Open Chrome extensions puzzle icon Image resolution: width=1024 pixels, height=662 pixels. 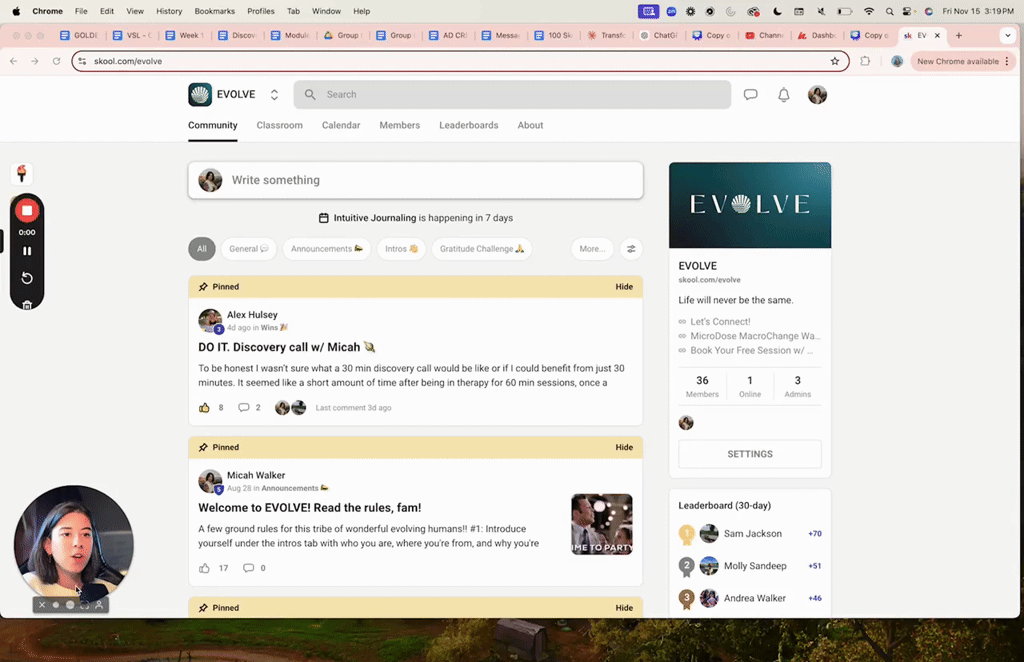(865, 61)
